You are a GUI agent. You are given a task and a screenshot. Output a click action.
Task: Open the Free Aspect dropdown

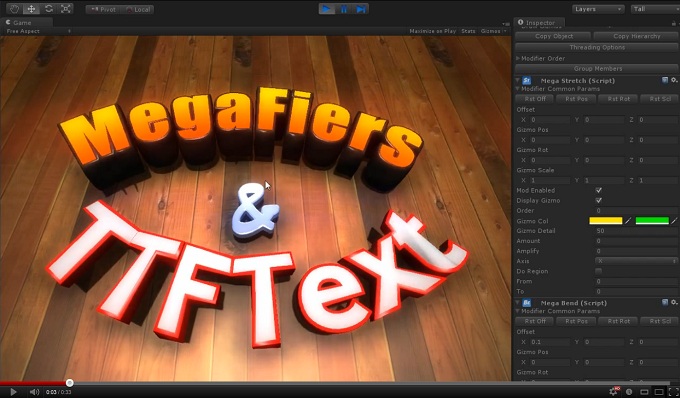click(x=39, y=31)
